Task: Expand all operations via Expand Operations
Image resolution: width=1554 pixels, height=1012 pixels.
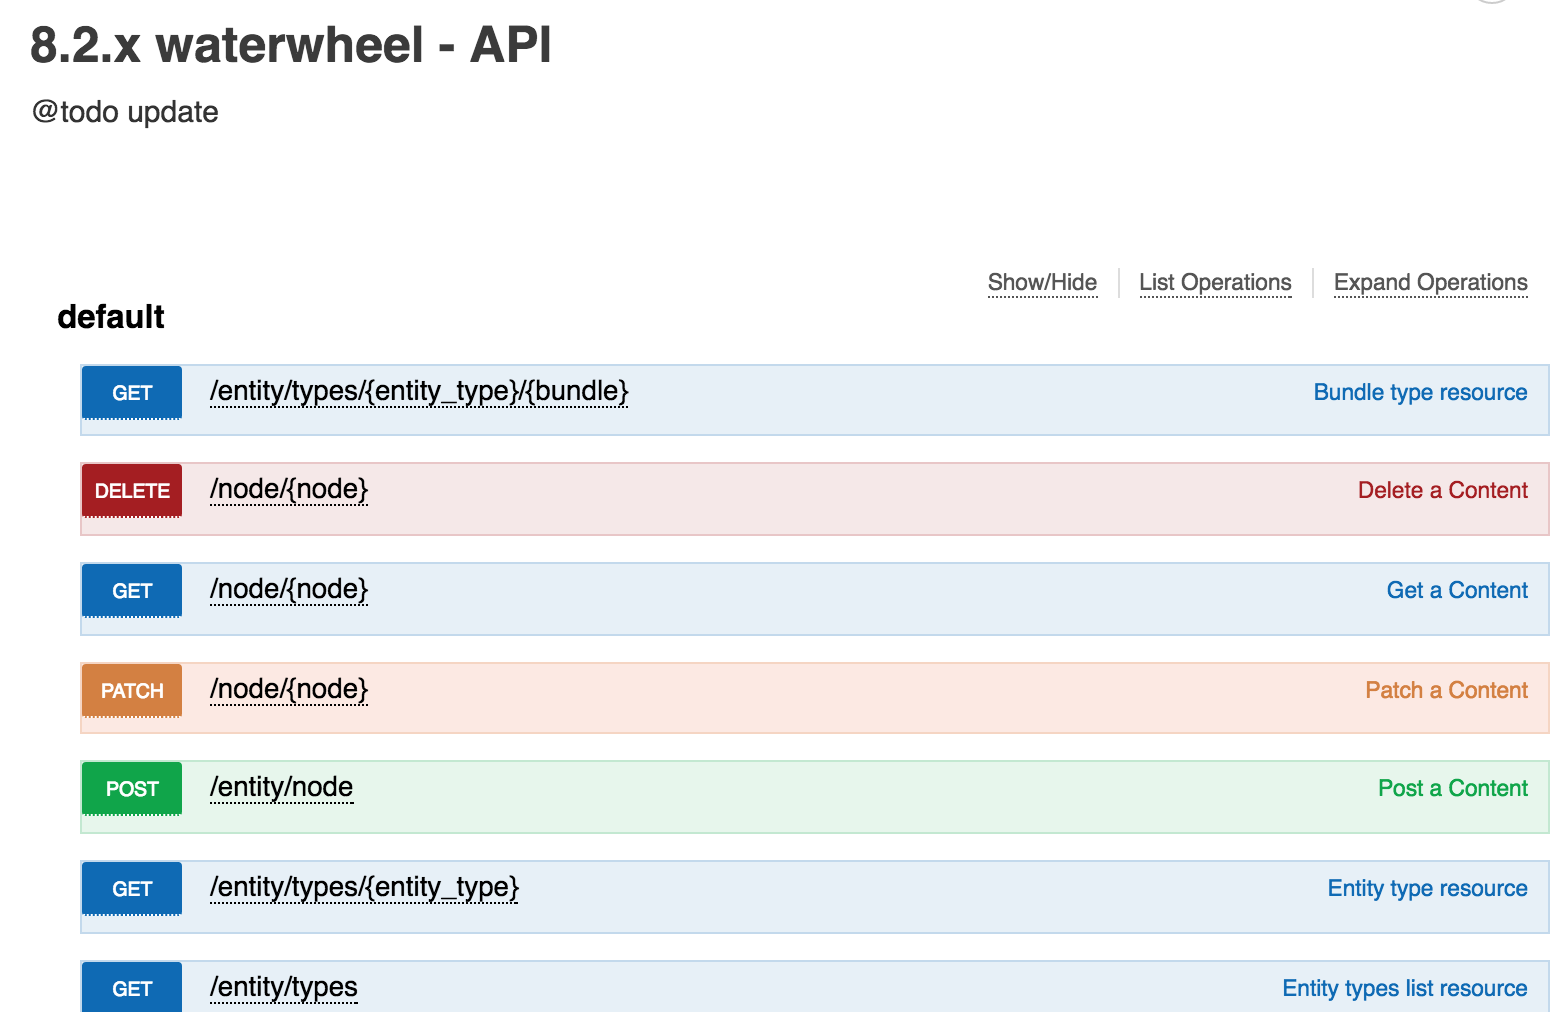Action: point(1430,282)
